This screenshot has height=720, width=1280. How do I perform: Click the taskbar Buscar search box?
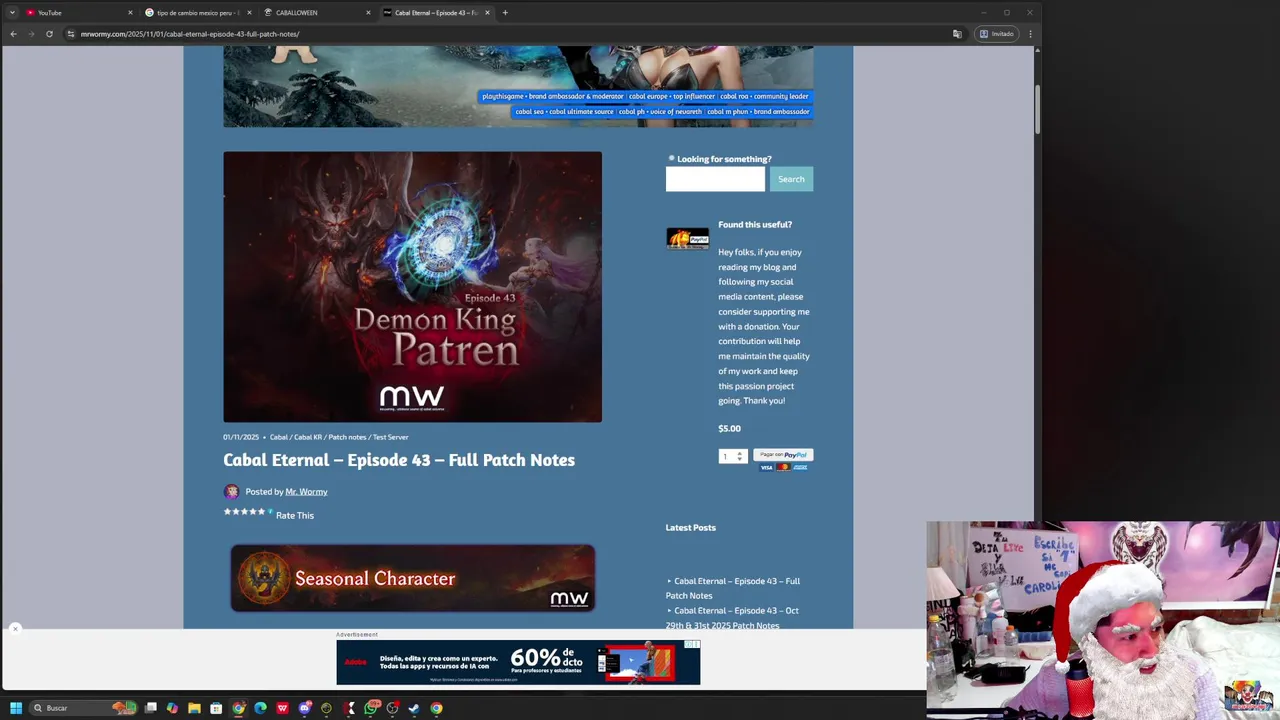coord(82,708)
